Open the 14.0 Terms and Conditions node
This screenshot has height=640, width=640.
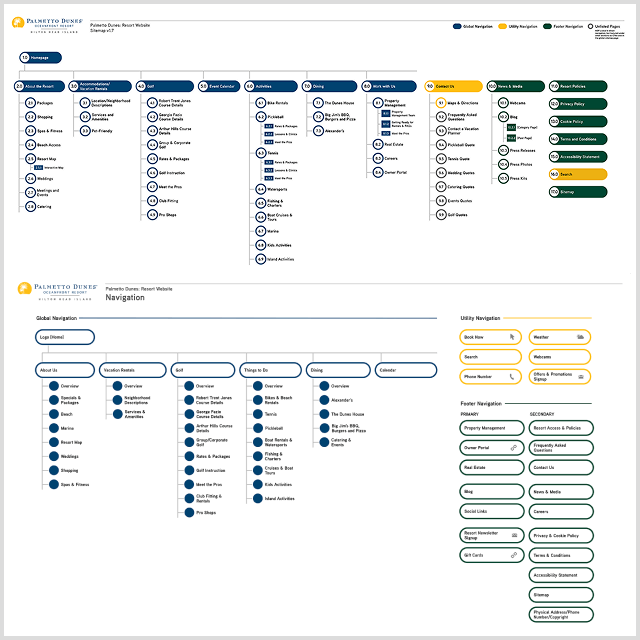pyautogui.click(x=578, y=139)
